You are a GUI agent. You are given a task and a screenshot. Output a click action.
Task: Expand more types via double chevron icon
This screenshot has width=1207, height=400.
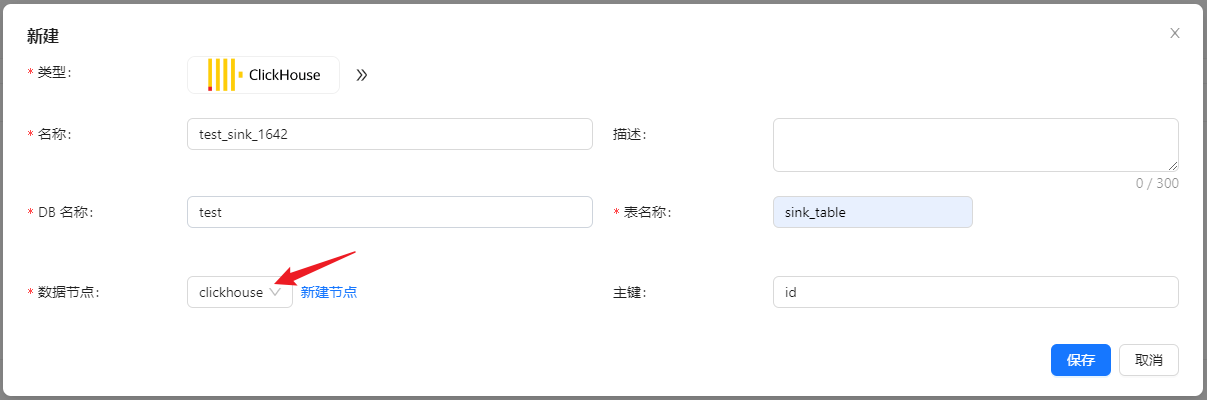point(362,75)
